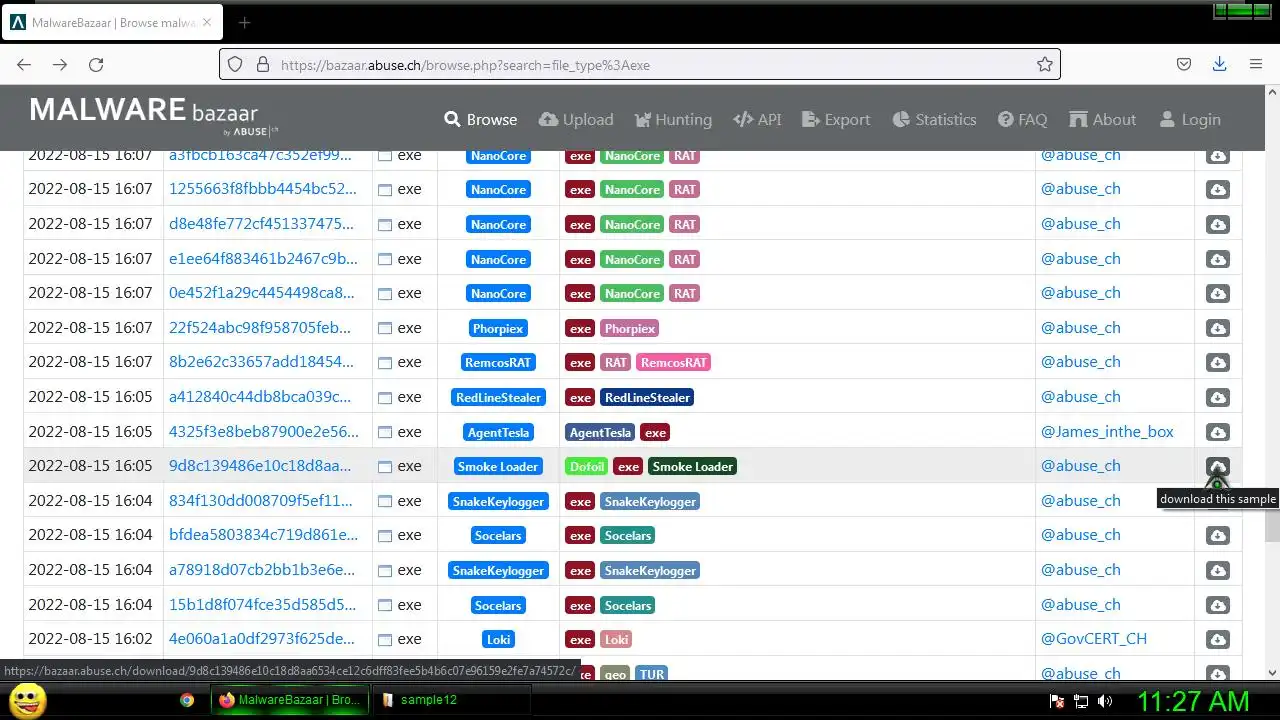
Task: Click the Smoke Loader signature badge
Action: [498, 467]
